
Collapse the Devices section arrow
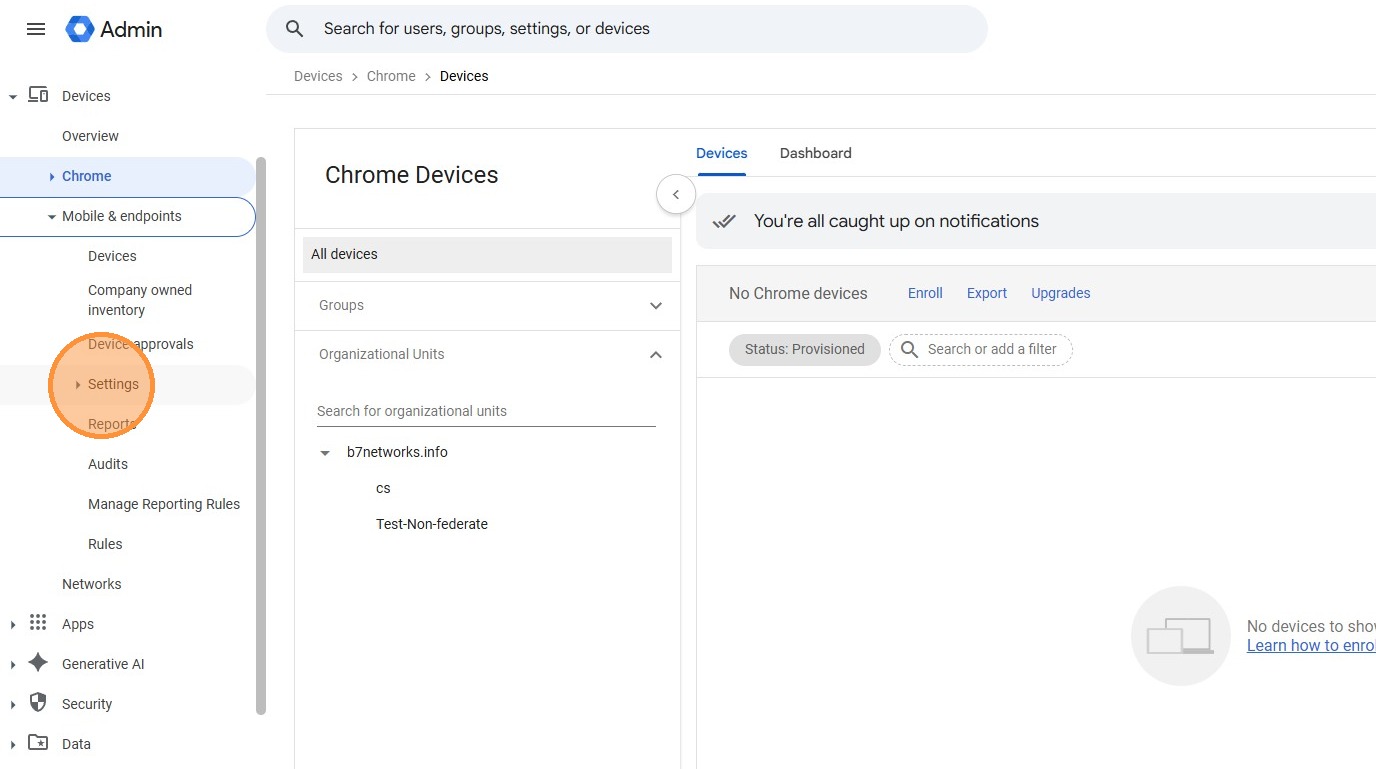pos(12,97)
